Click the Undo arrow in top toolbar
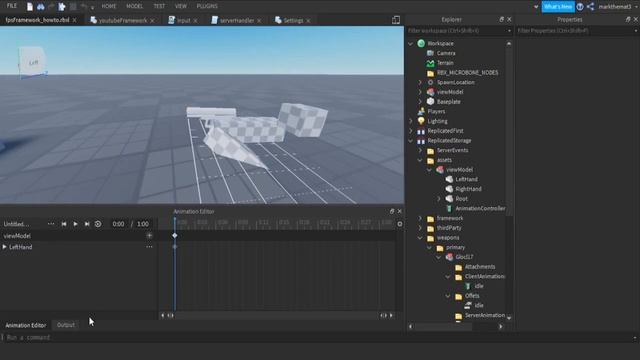The height and width of the screenshot is (360, 640). click(84, 7)
